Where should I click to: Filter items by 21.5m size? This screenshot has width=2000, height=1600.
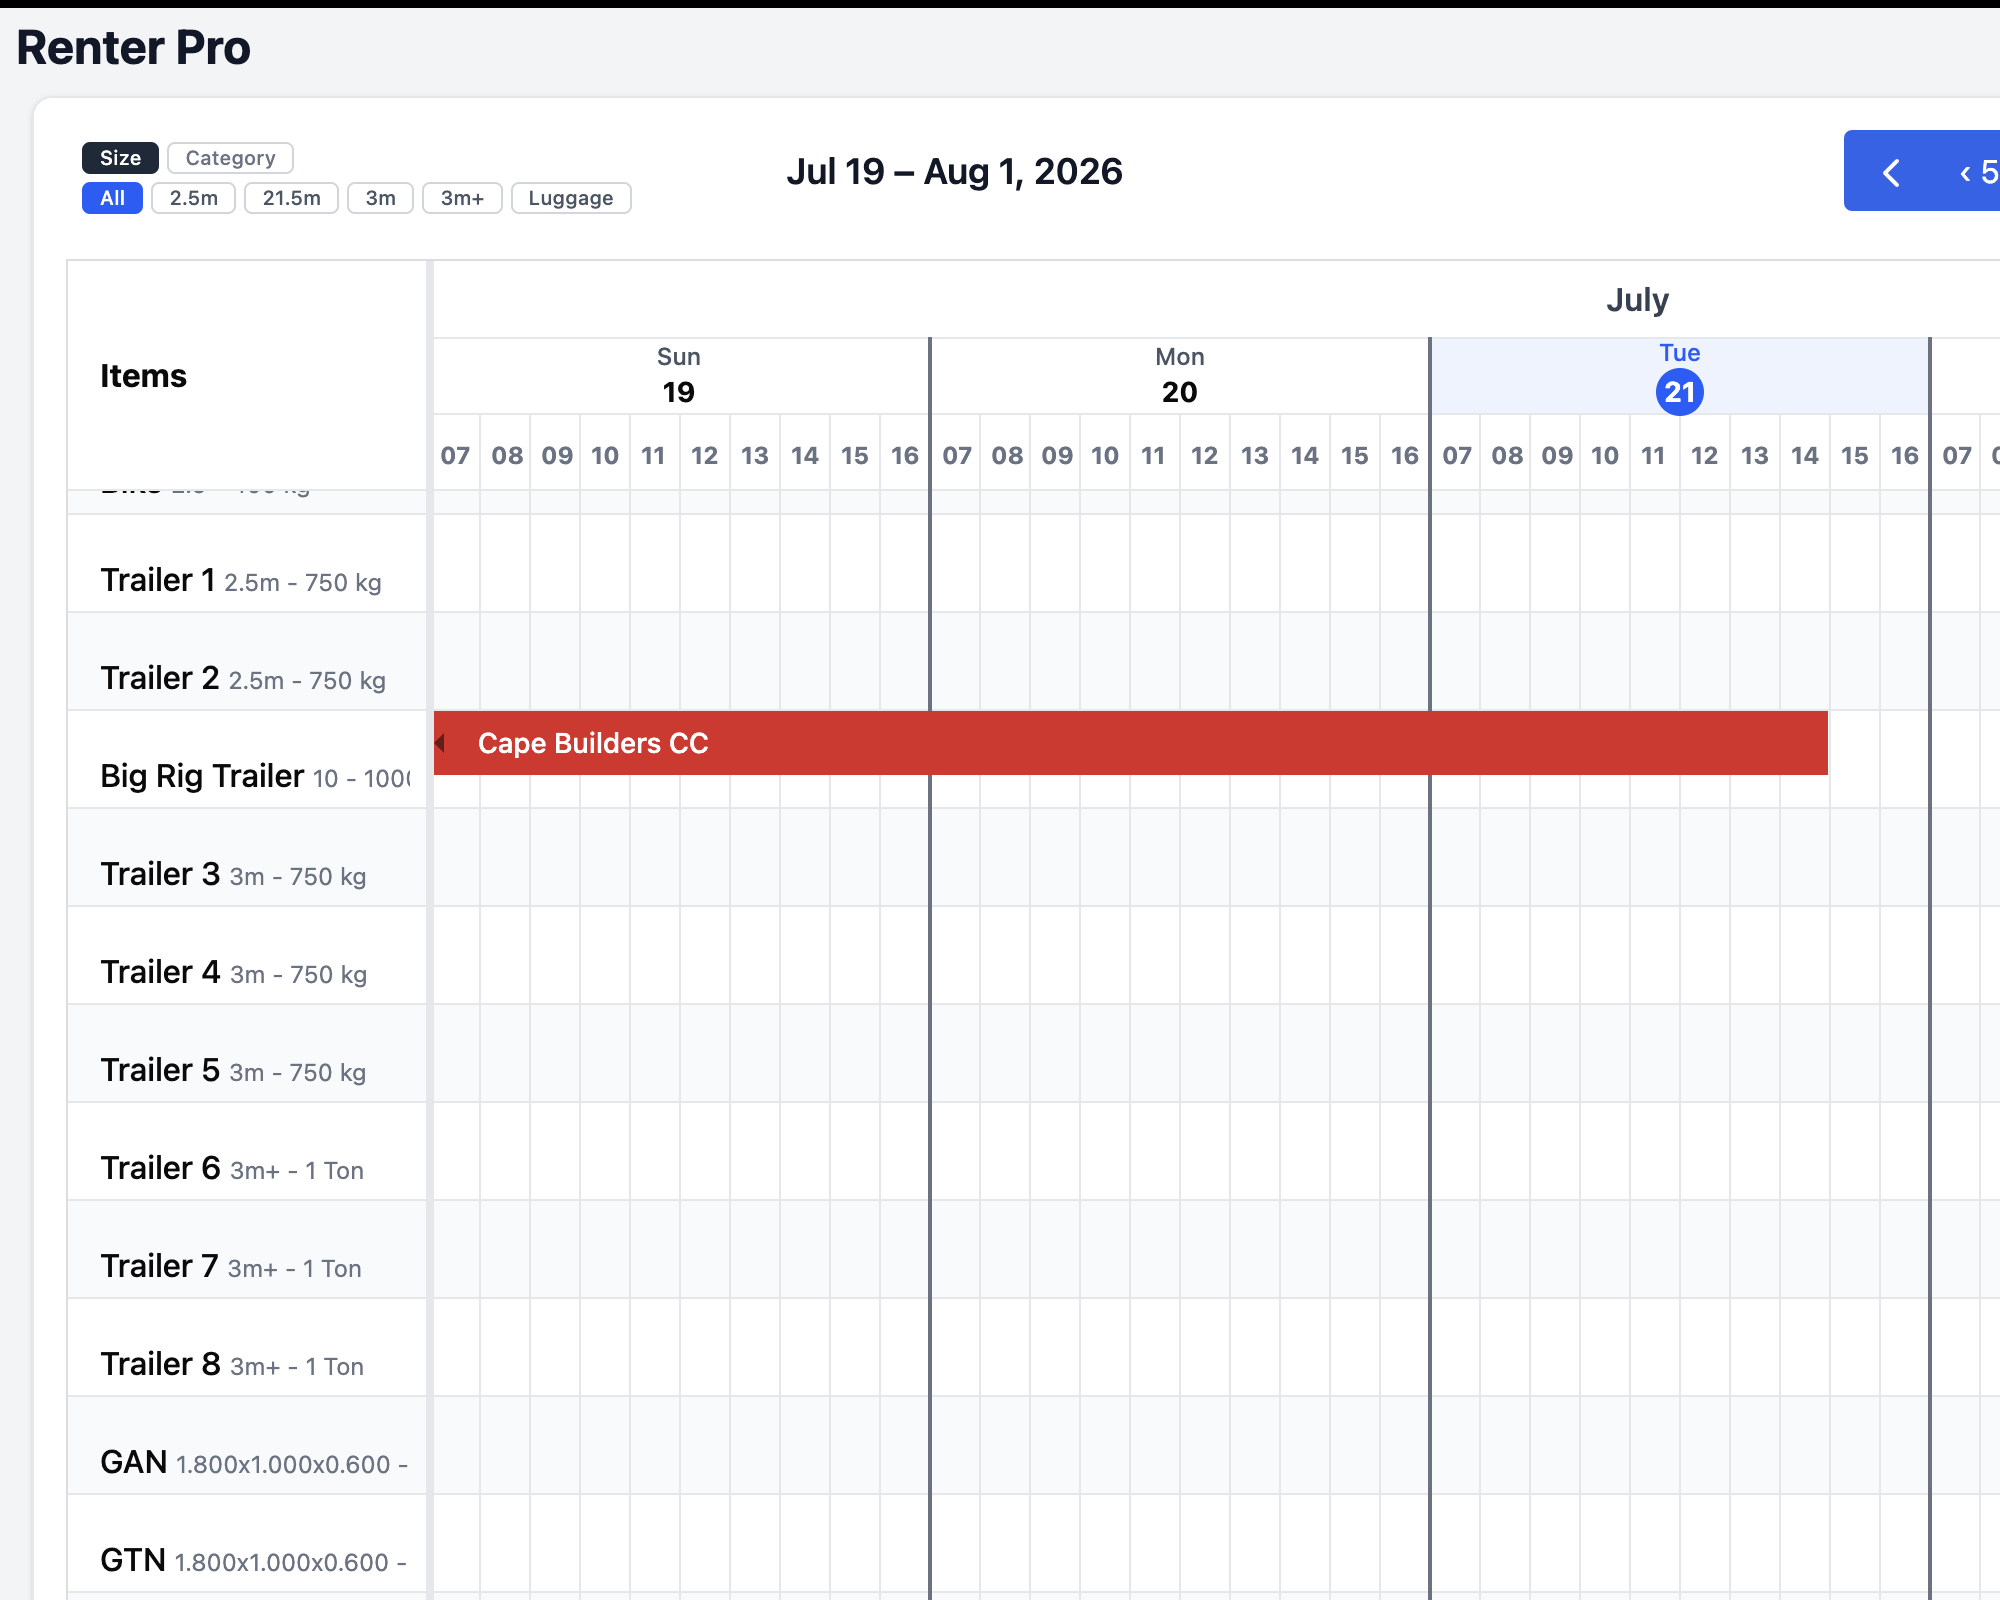(x=291, y=198)
